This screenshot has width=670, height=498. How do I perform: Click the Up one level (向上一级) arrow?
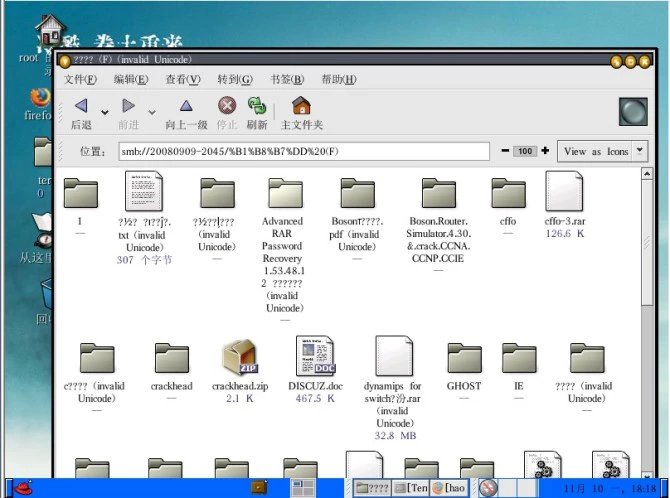[x=186, y=106]
